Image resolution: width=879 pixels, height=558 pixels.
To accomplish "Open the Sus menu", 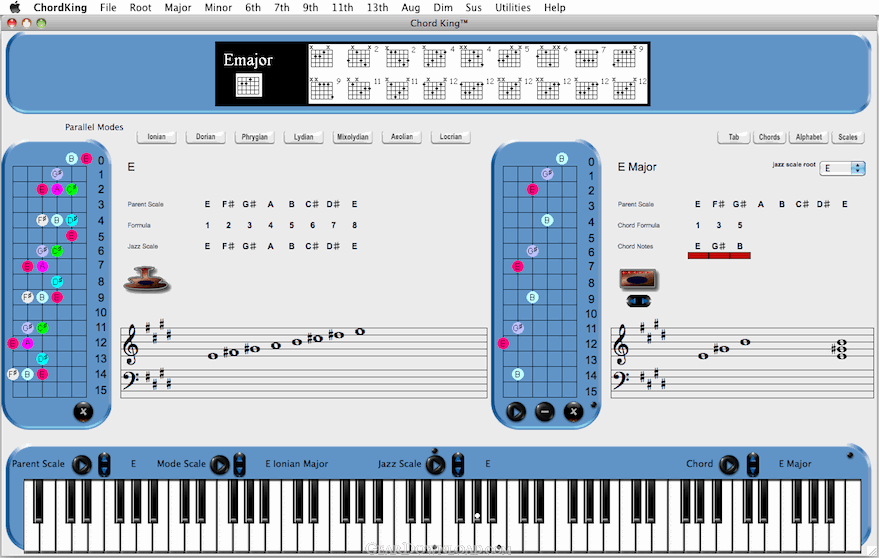I will (x=474, y=7).
